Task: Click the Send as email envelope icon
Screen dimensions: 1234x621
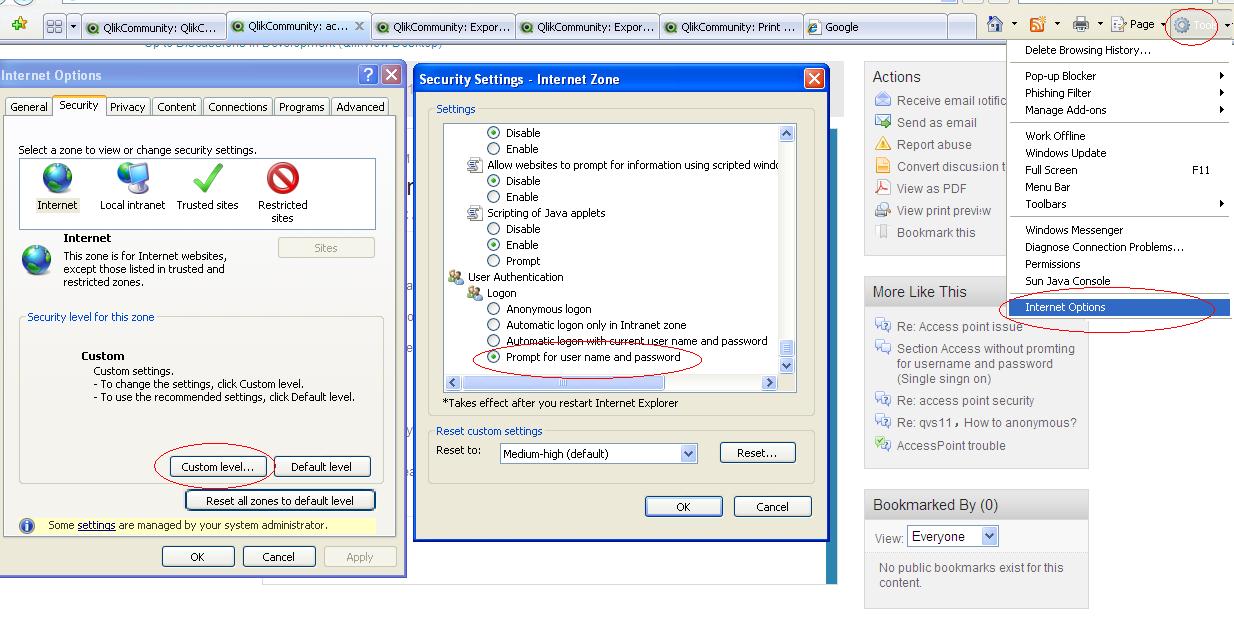Action: pos(883,122)
